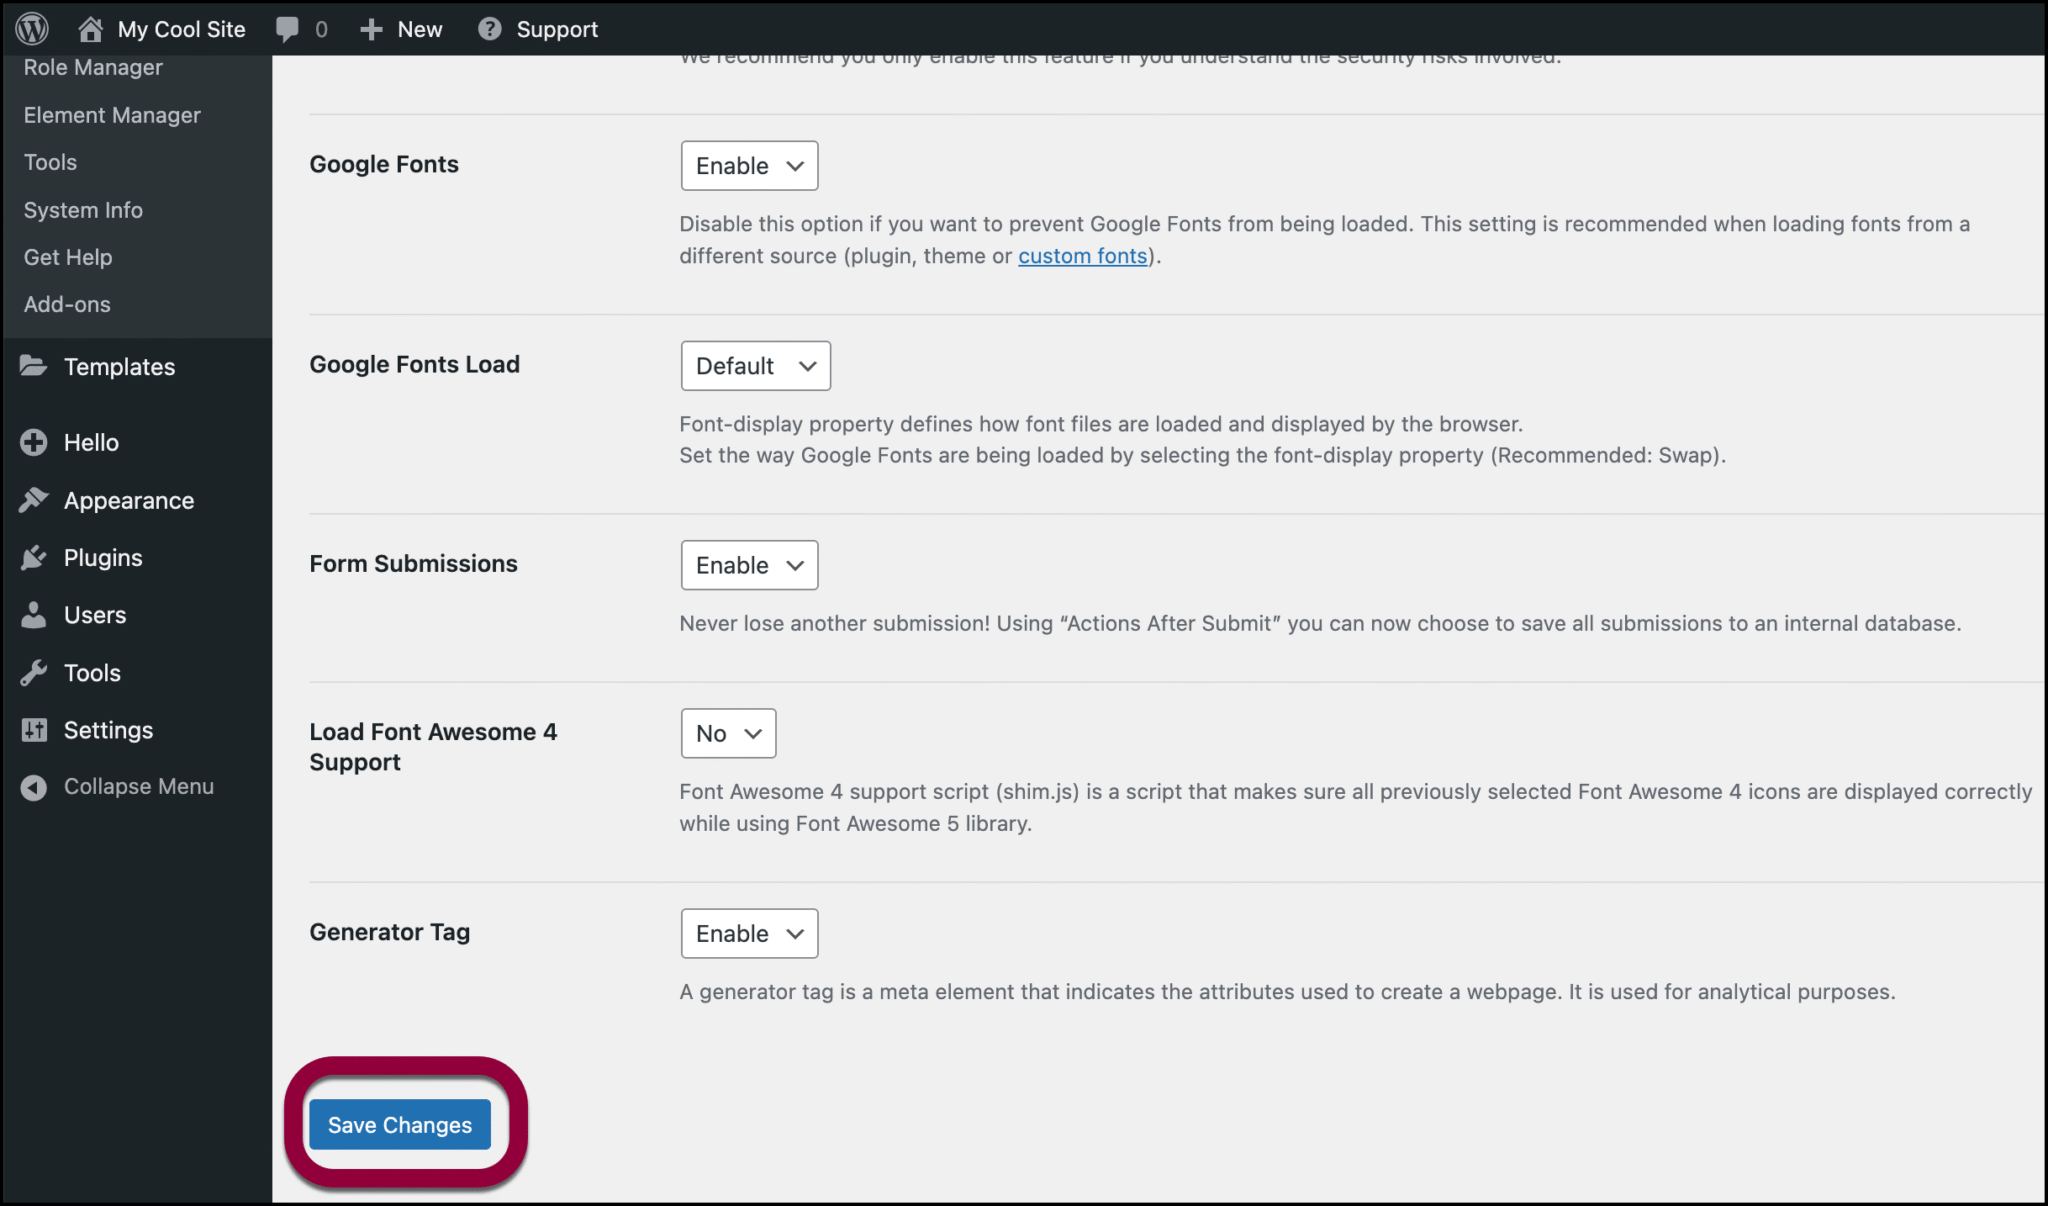Change the Load Font Awesome 4 Support dropdown

[x=727, y=733]
